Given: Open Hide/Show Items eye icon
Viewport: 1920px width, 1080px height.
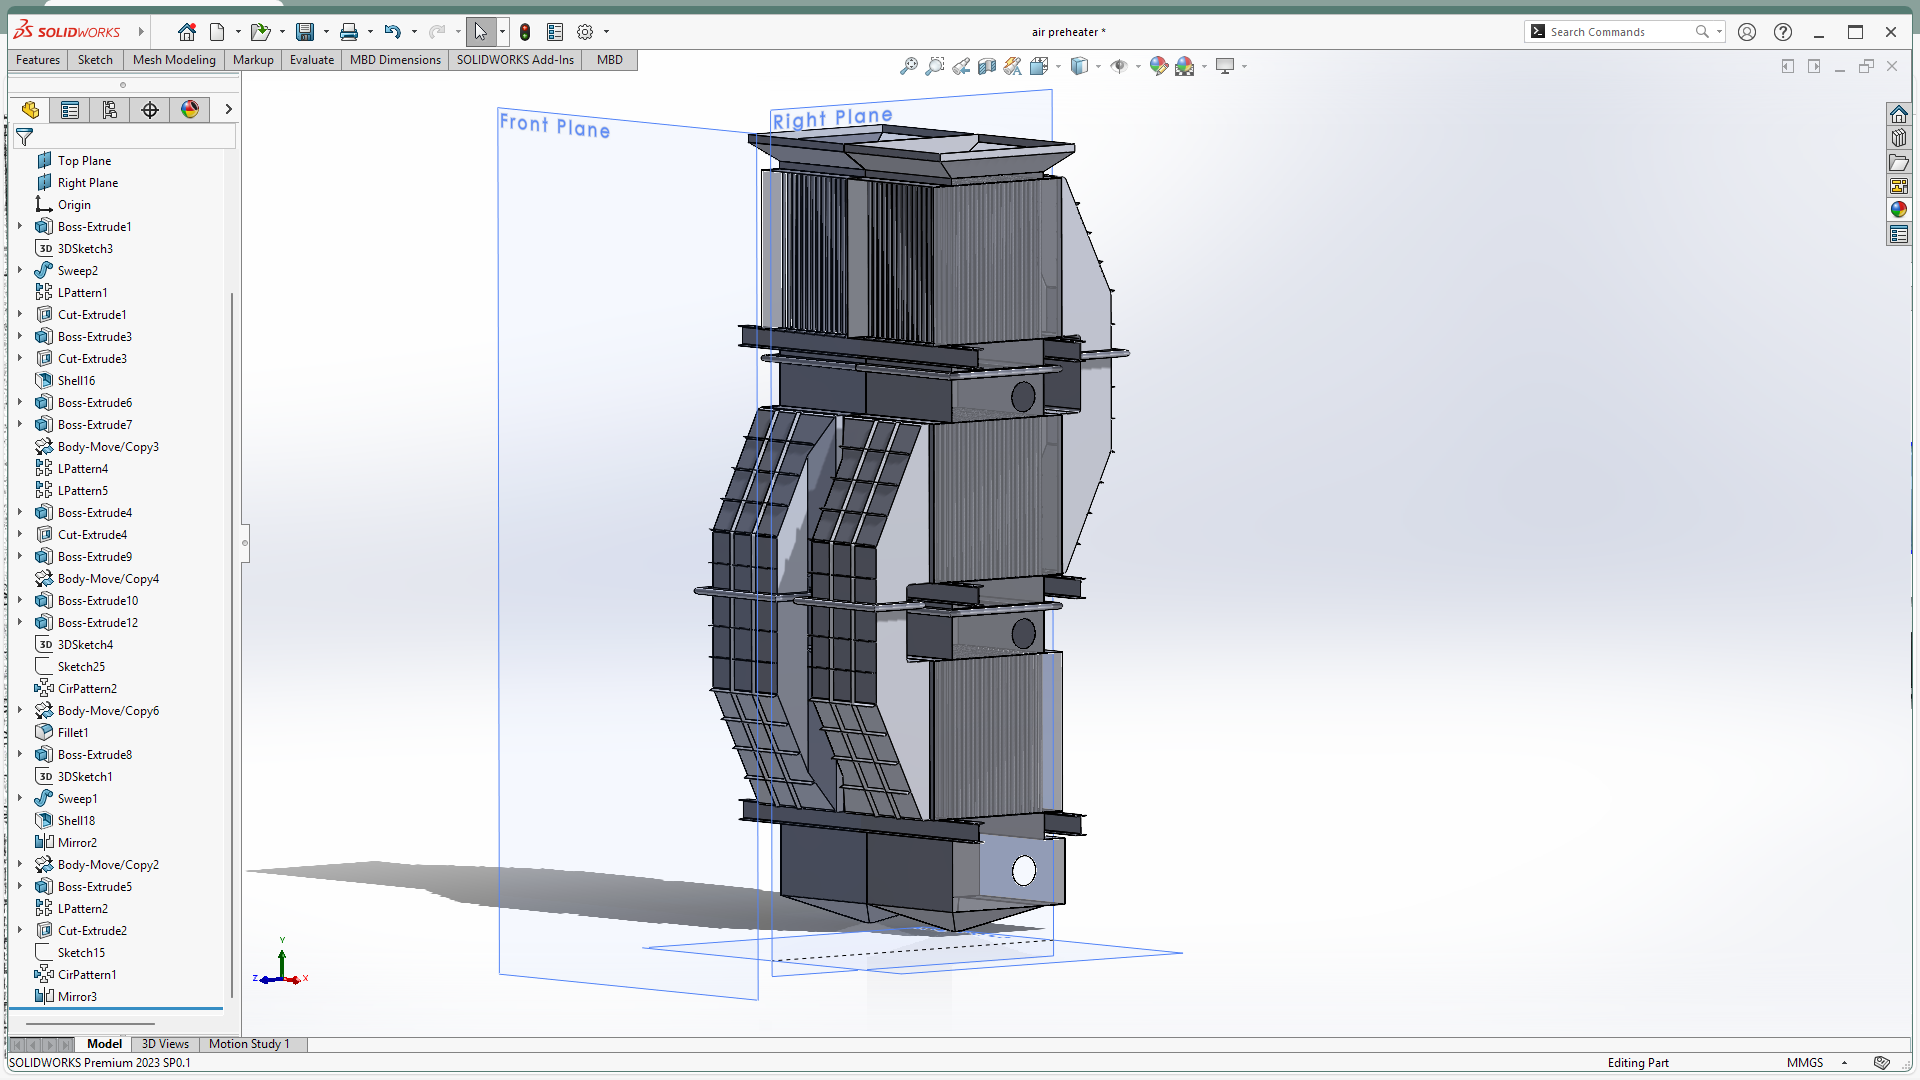Looking at the screenshot, I should (x=1119, y=66).
